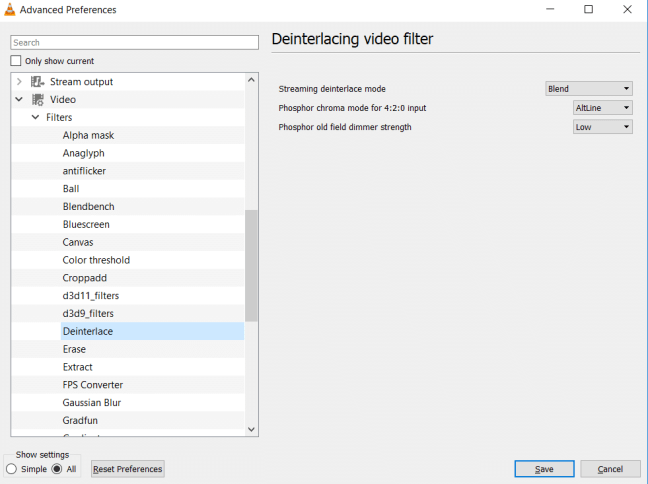Open the Streaming deinterlace mode dropdown

588,89
